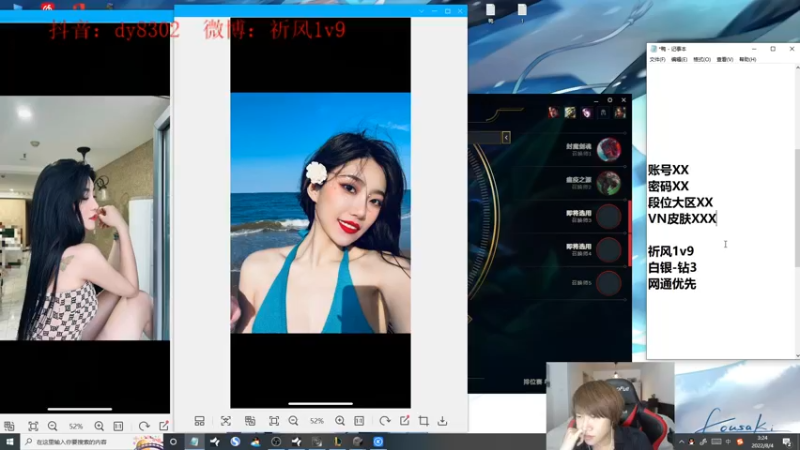
Task: Zoom out in center image viewer
Action: [293, 421]
